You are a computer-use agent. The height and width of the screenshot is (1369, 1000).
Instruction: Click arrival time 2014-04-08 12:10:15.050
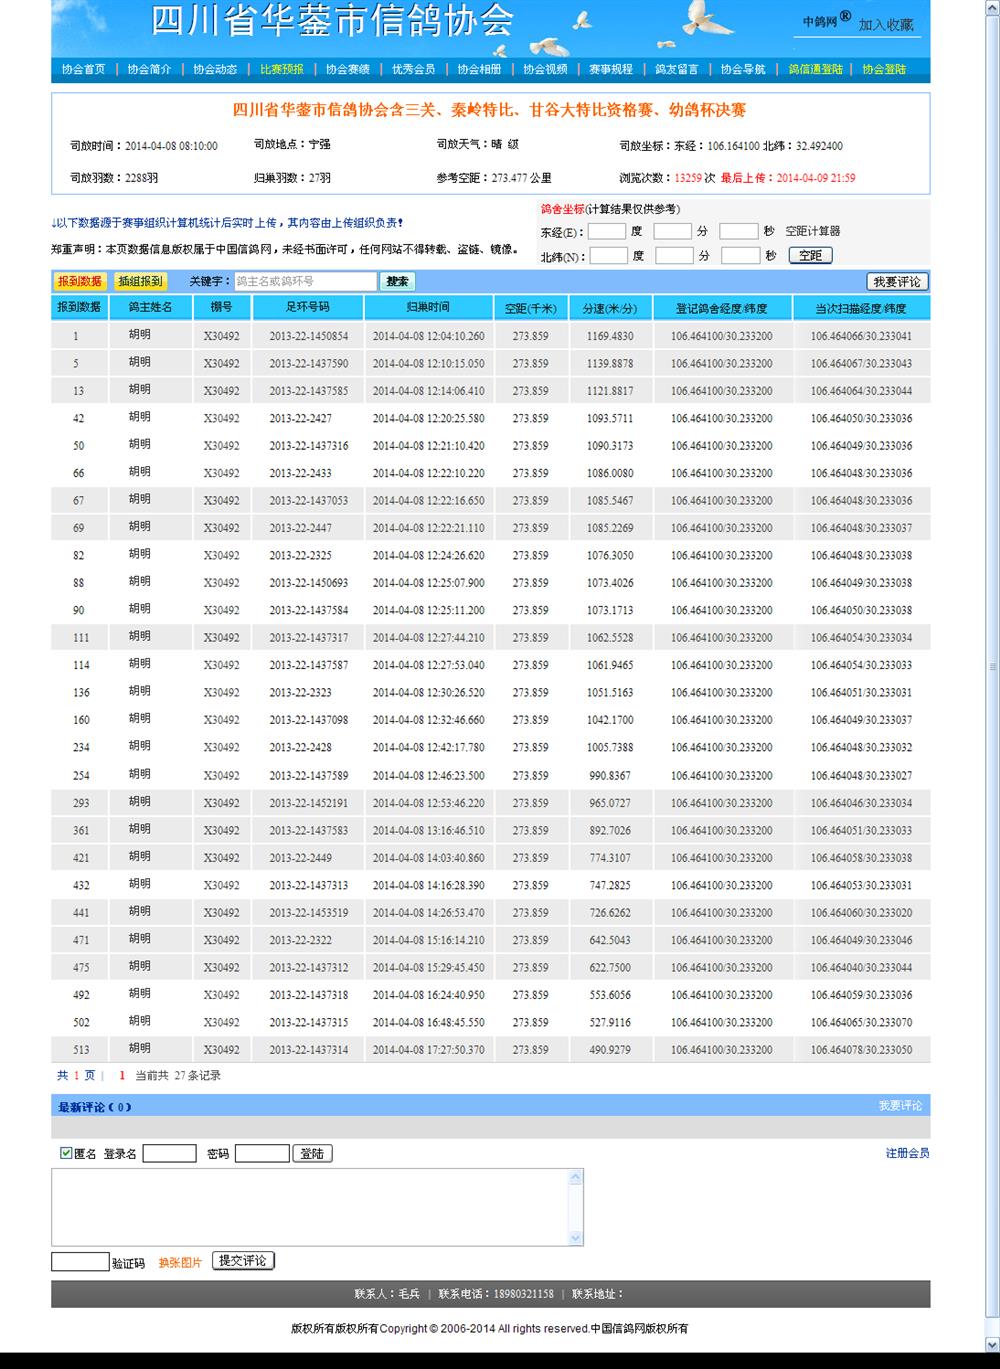coord(429,363)
